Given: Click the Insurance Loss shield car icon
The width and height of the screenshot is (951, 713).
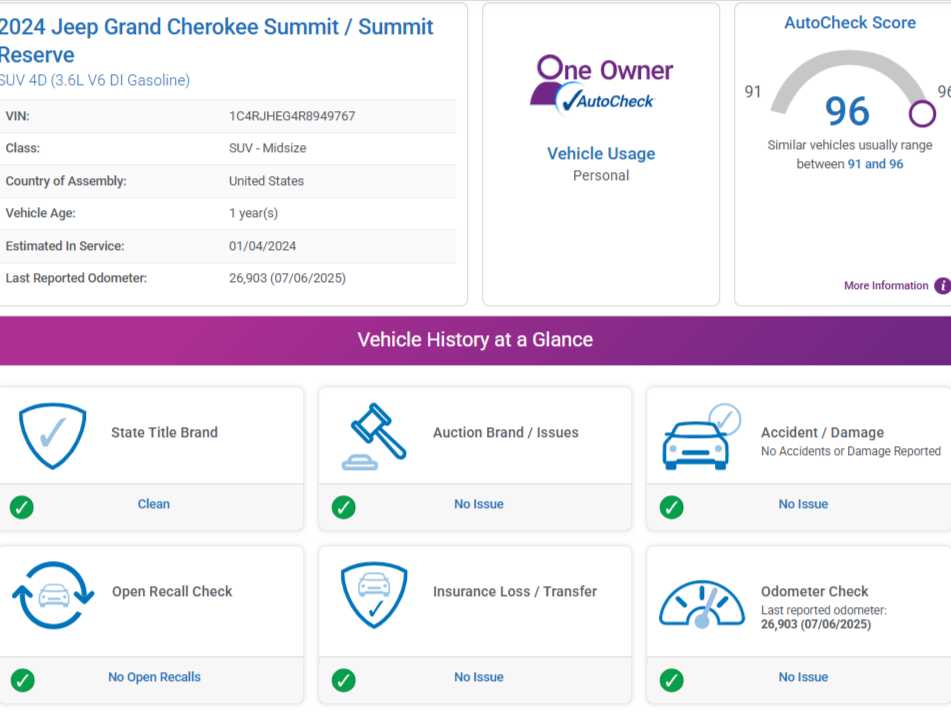Looking at the screenshot, I should click(x=374, y=594).
